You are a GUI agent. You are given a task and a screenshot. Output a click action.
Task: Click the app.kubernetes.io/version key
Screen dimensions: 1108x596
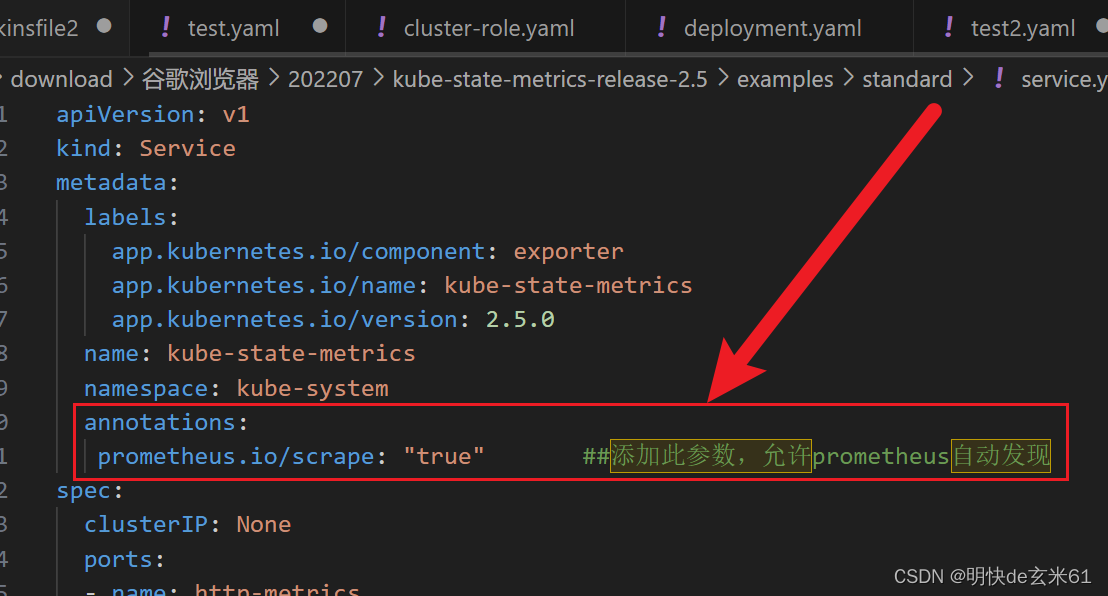(x=284, y=320)
